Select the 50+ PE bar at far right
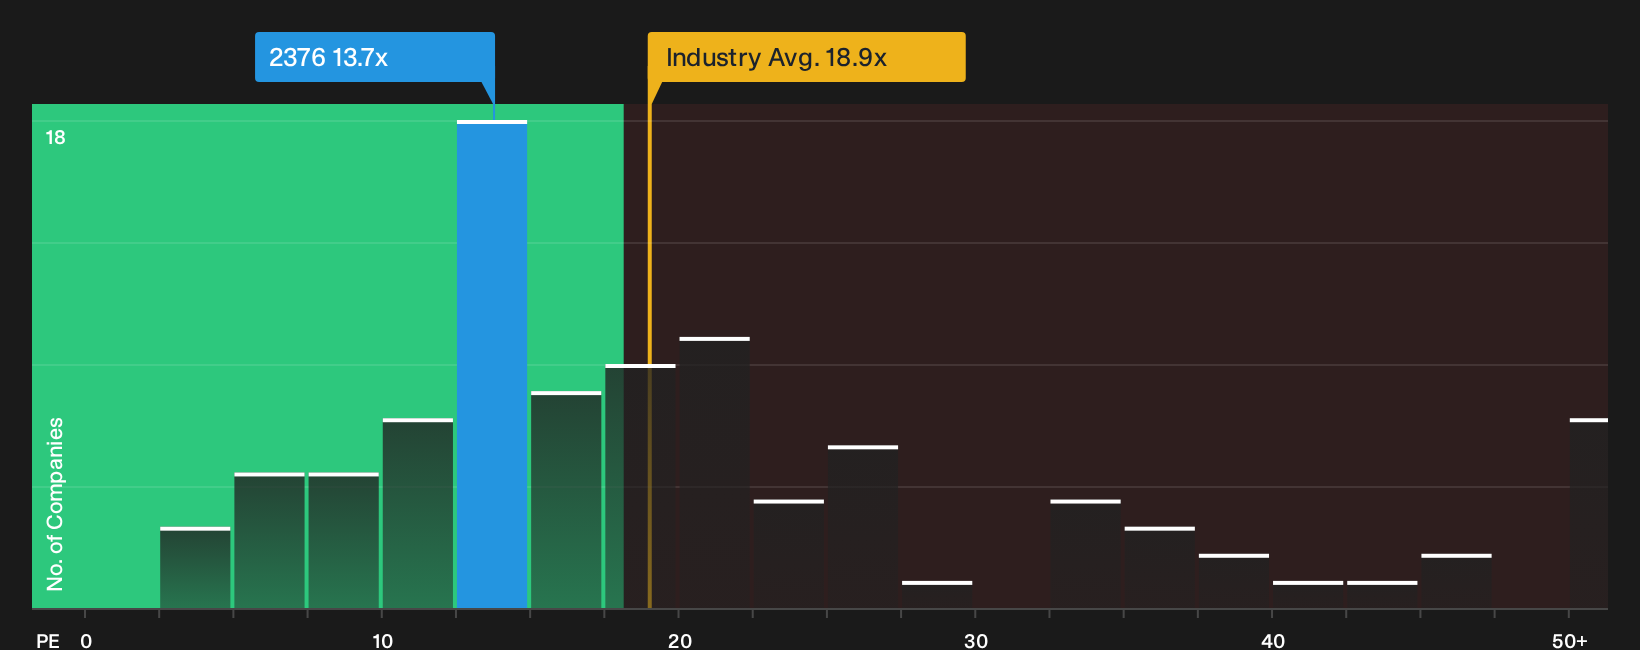The image size is (1640, 650). click(1589, 513)
